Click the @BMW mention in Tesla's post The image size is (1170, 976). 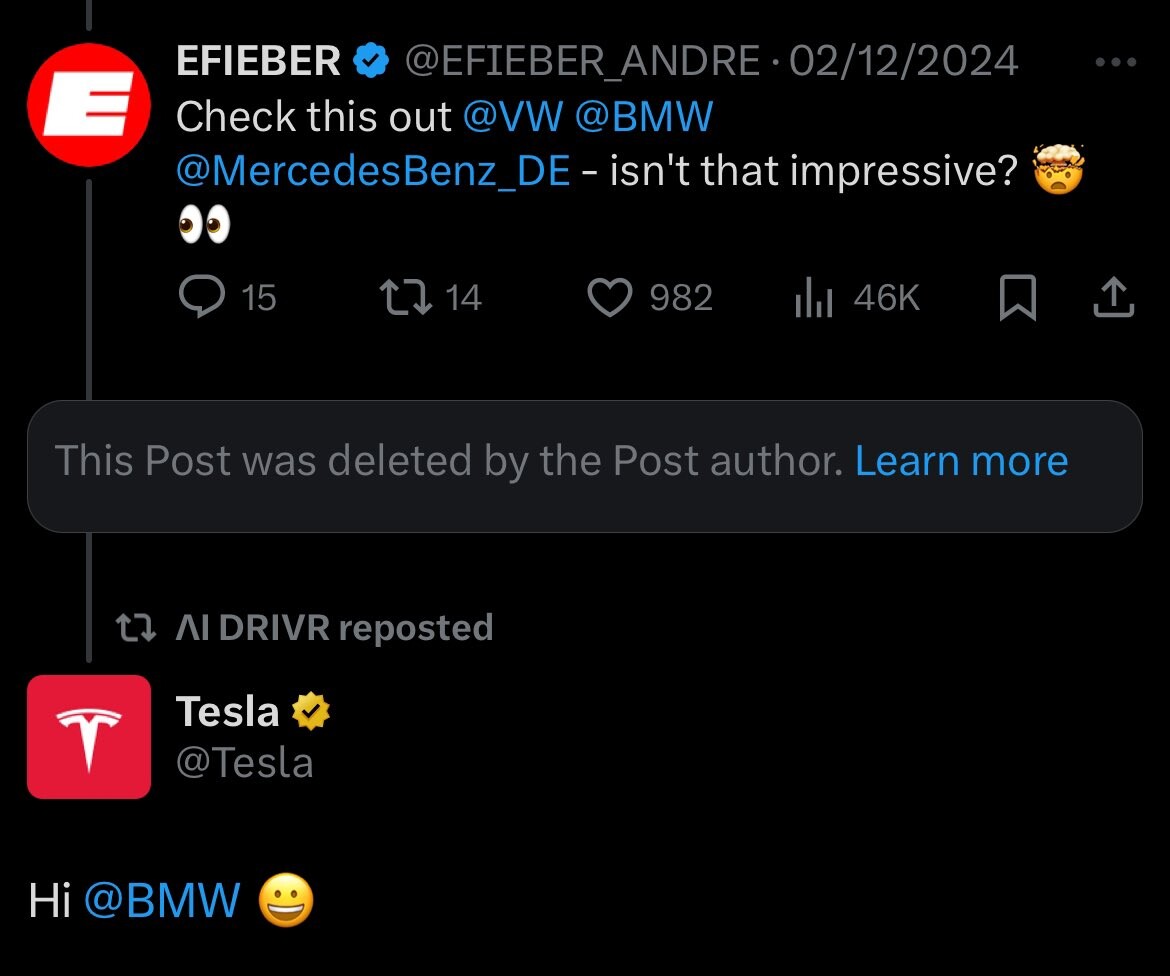point(163,901)
